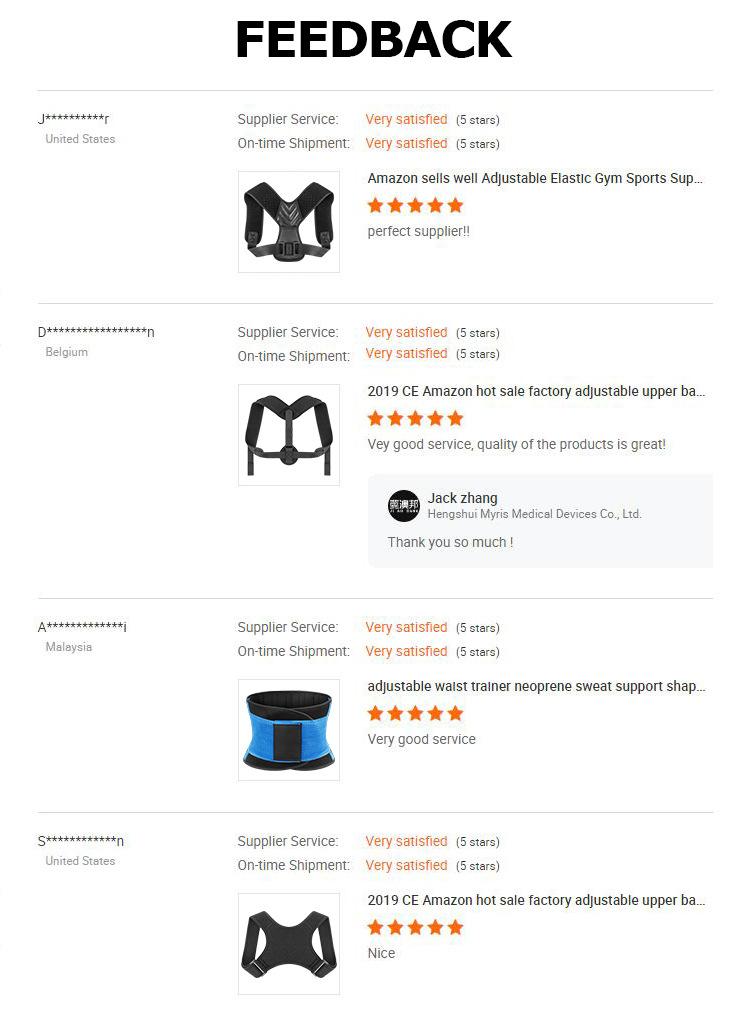Click the Belgium reviewer's masked name
The image size is (750, 1025).
click(x=96, y=333)
